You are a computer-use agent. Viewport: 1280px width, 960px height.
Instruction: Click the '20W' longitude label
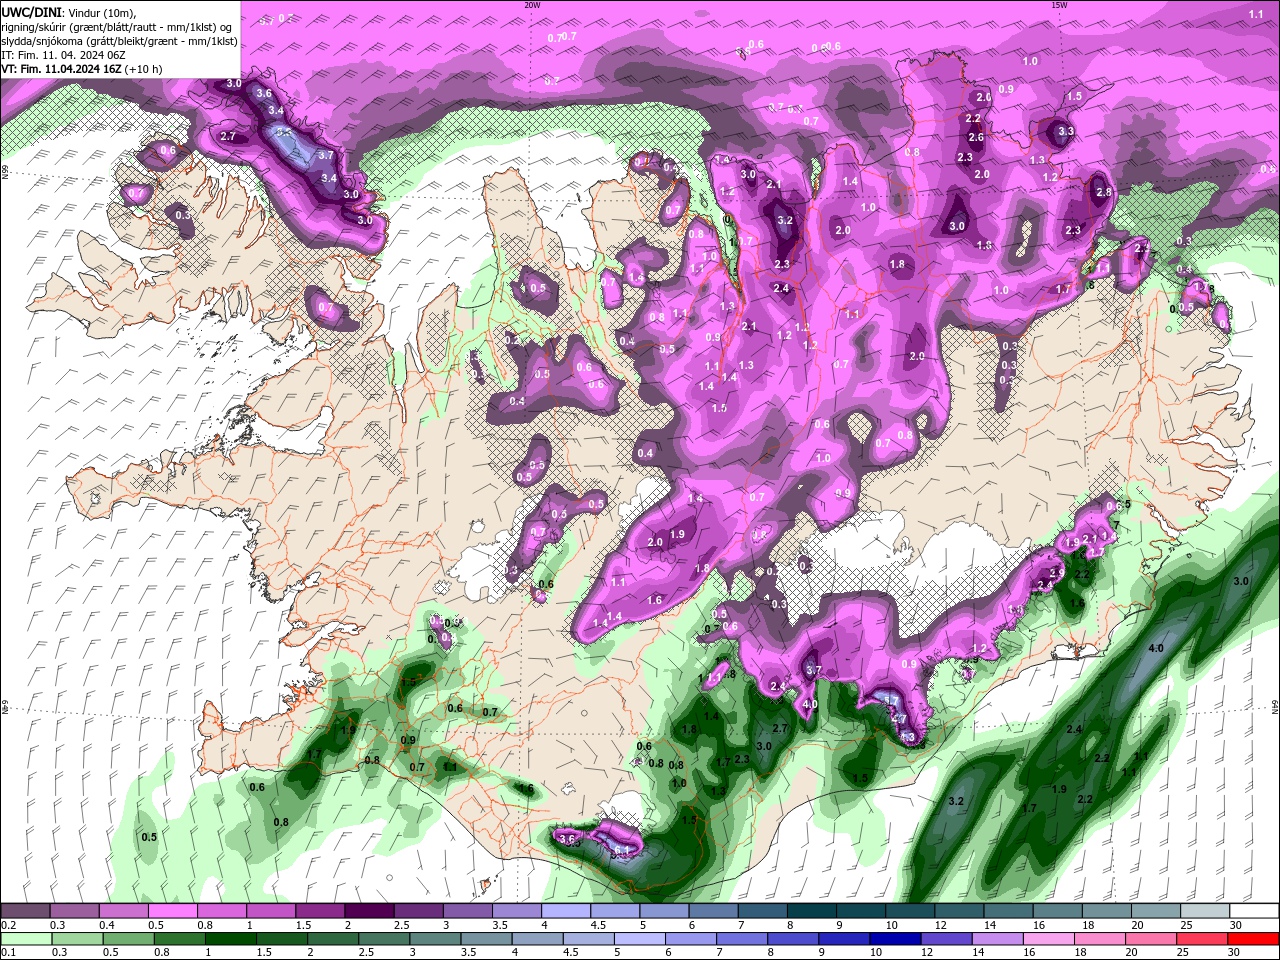click(x=532, y=5)
